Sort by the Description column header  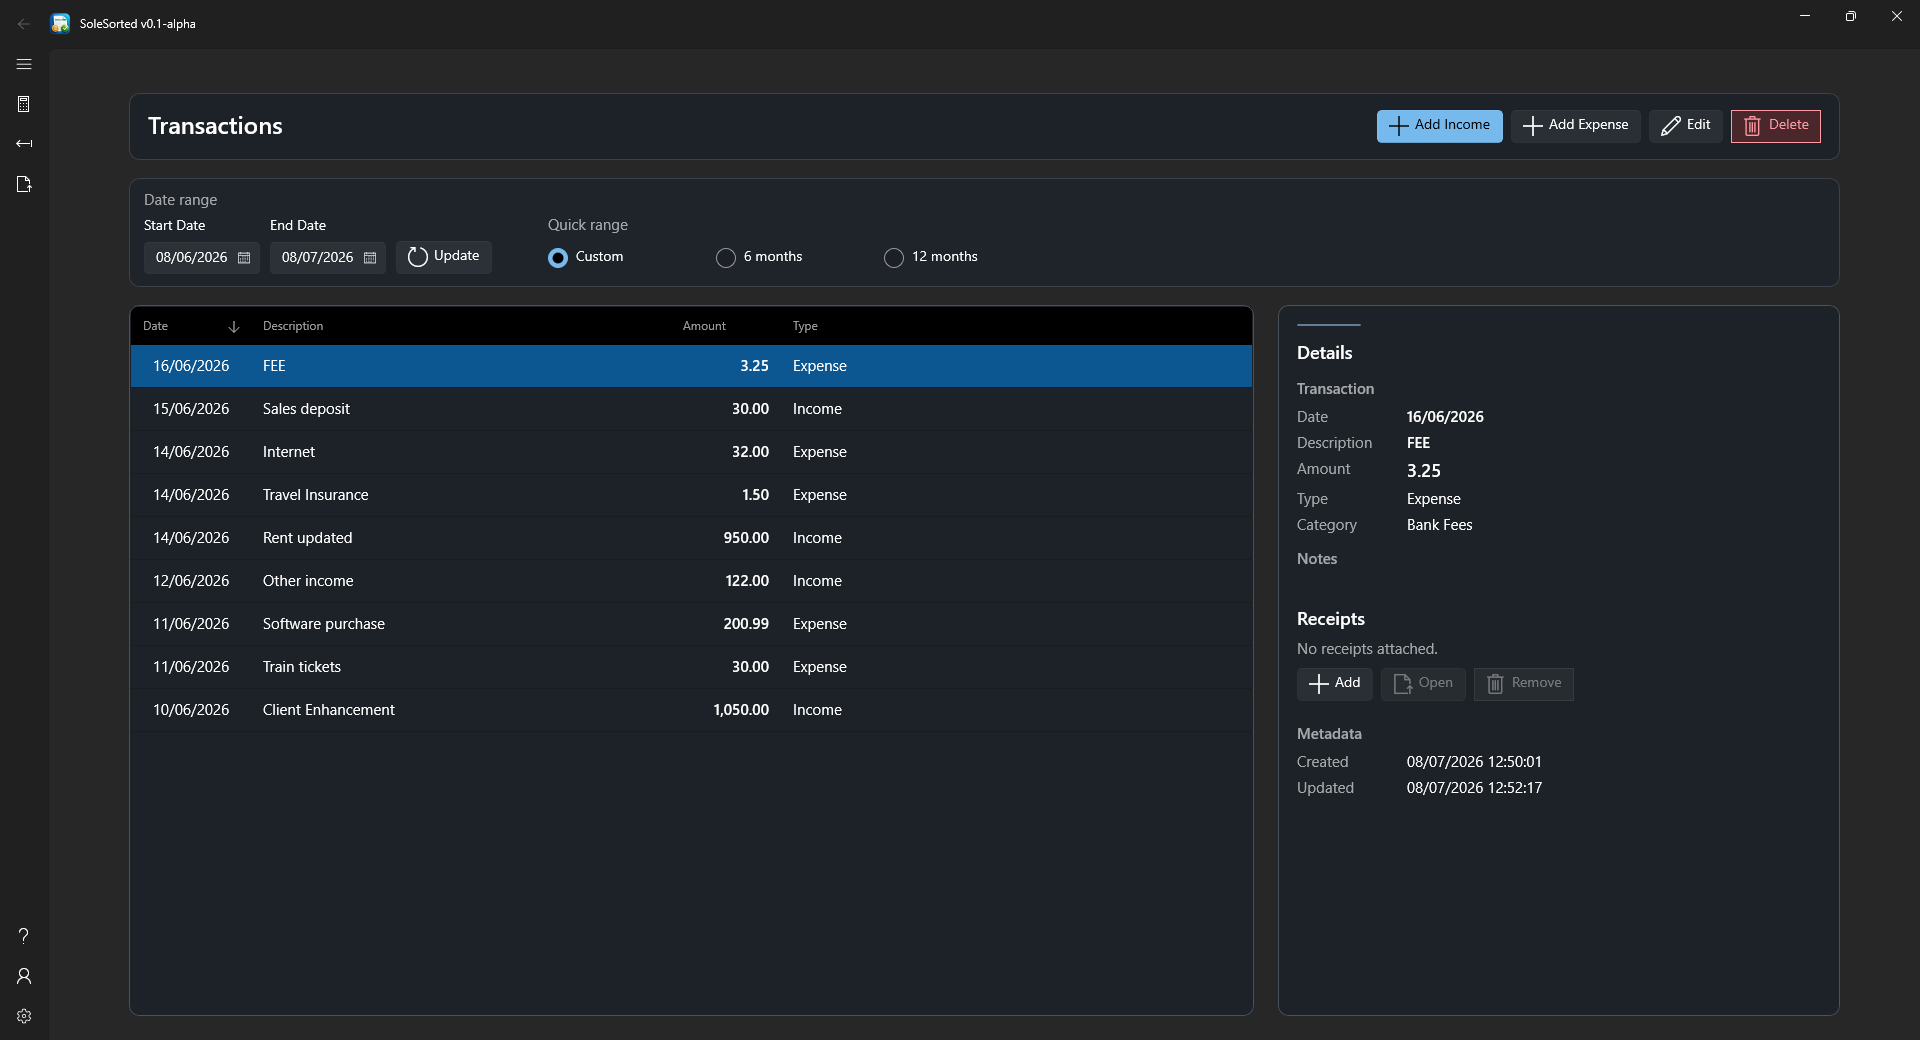coord(293,326)
